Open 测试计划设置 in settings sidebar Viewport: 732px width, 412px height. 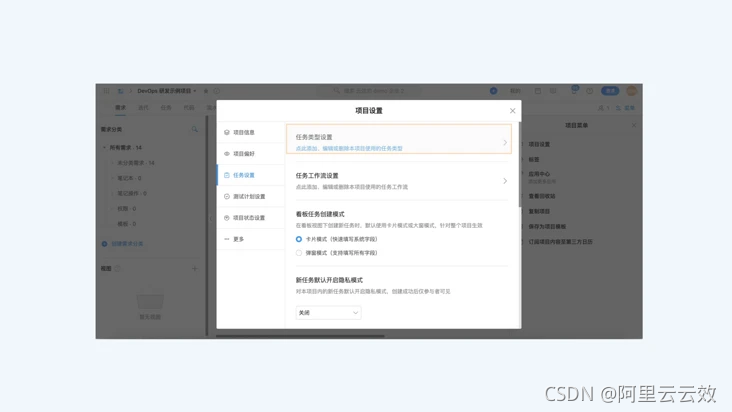tap(251, 196)
